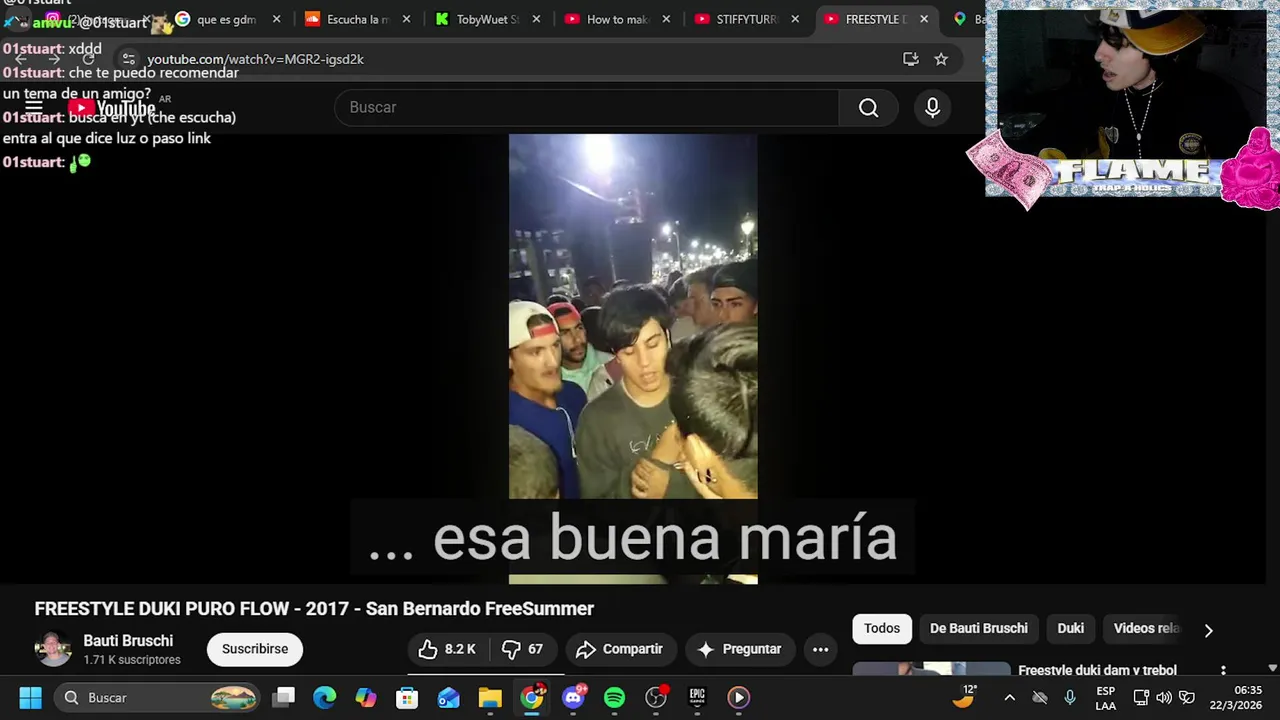
Task: Open Bauti Bruschi channel avatar
Action: click(x=53, y=649)
